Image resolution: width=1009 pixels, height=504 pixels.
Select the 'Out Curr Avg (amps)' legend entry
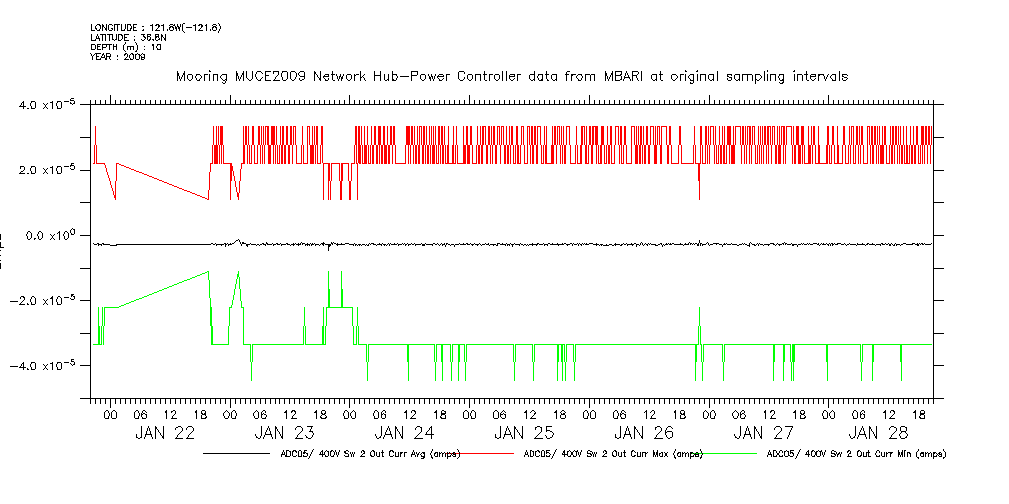370,454
